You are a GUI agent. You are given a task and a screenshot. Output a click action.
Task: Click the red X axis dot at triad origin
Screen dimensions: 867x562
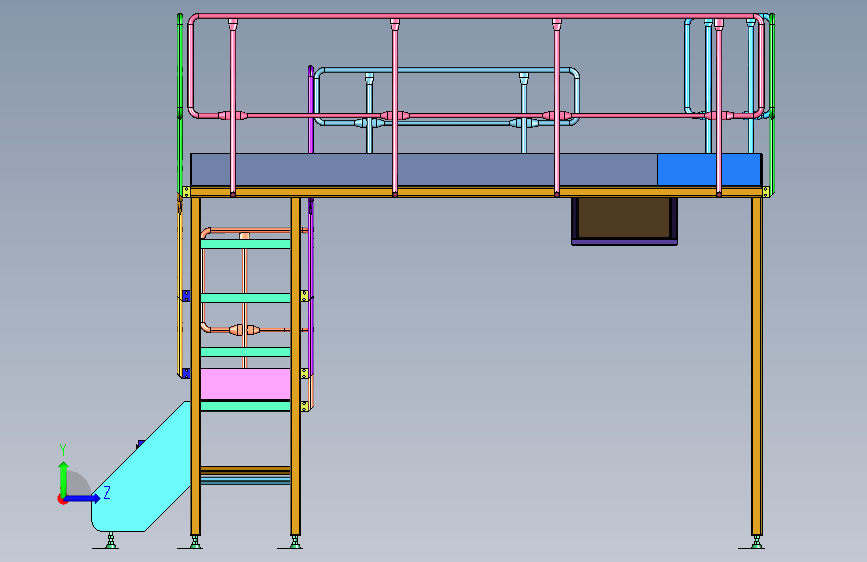click(62, 500)
